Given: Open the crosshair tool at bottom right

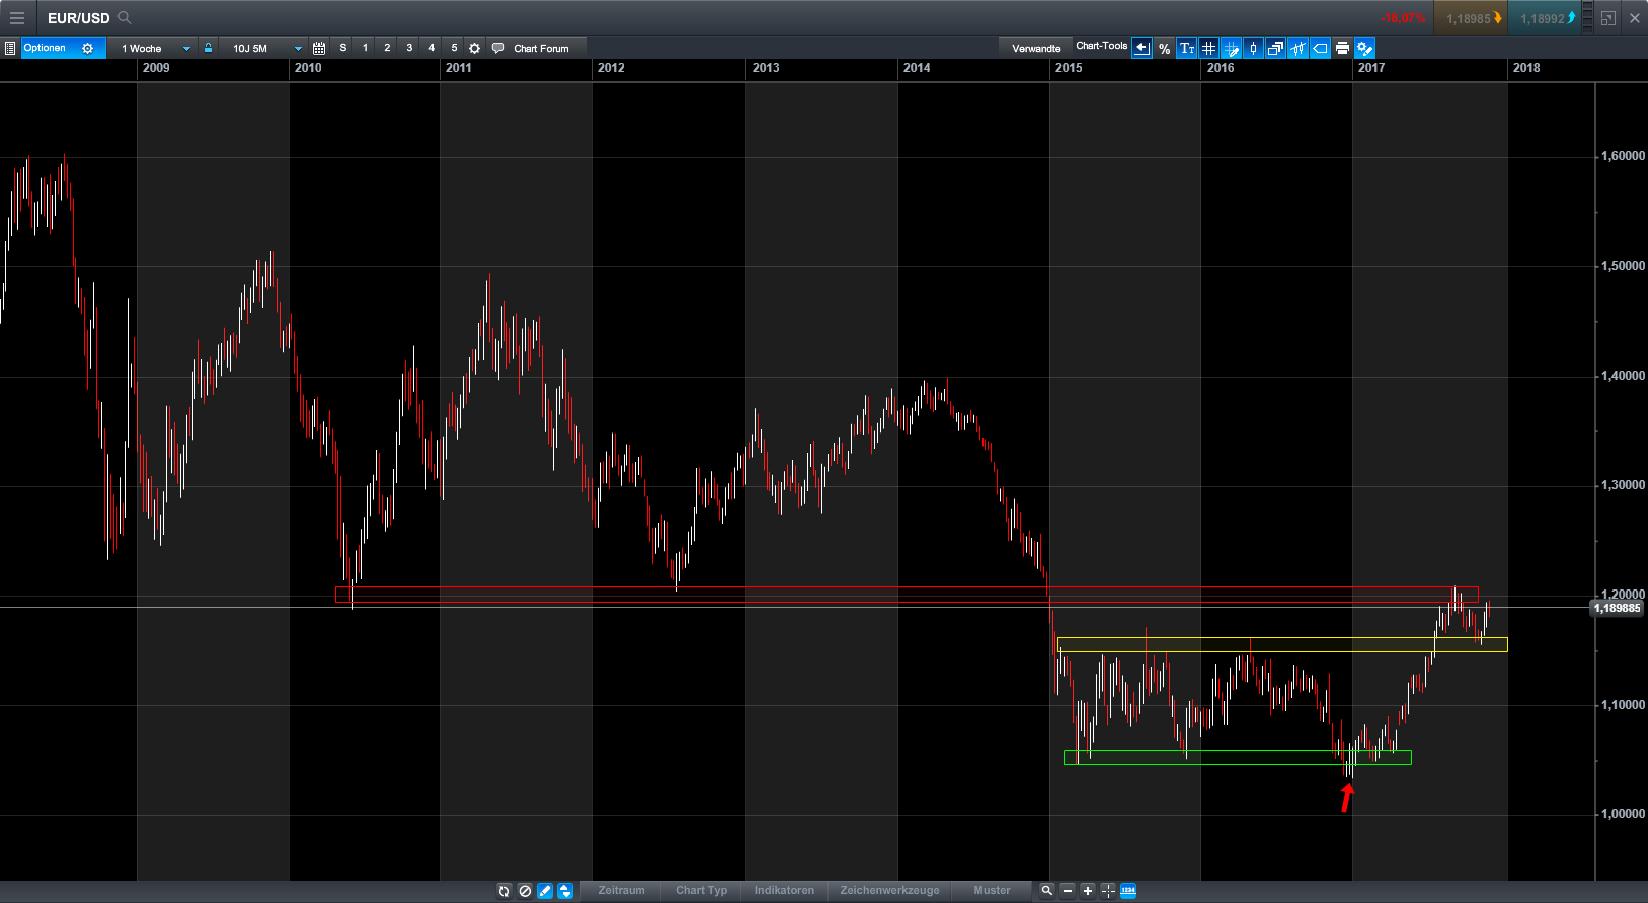Looking at the screenshot, I should tap(1107, 890).
